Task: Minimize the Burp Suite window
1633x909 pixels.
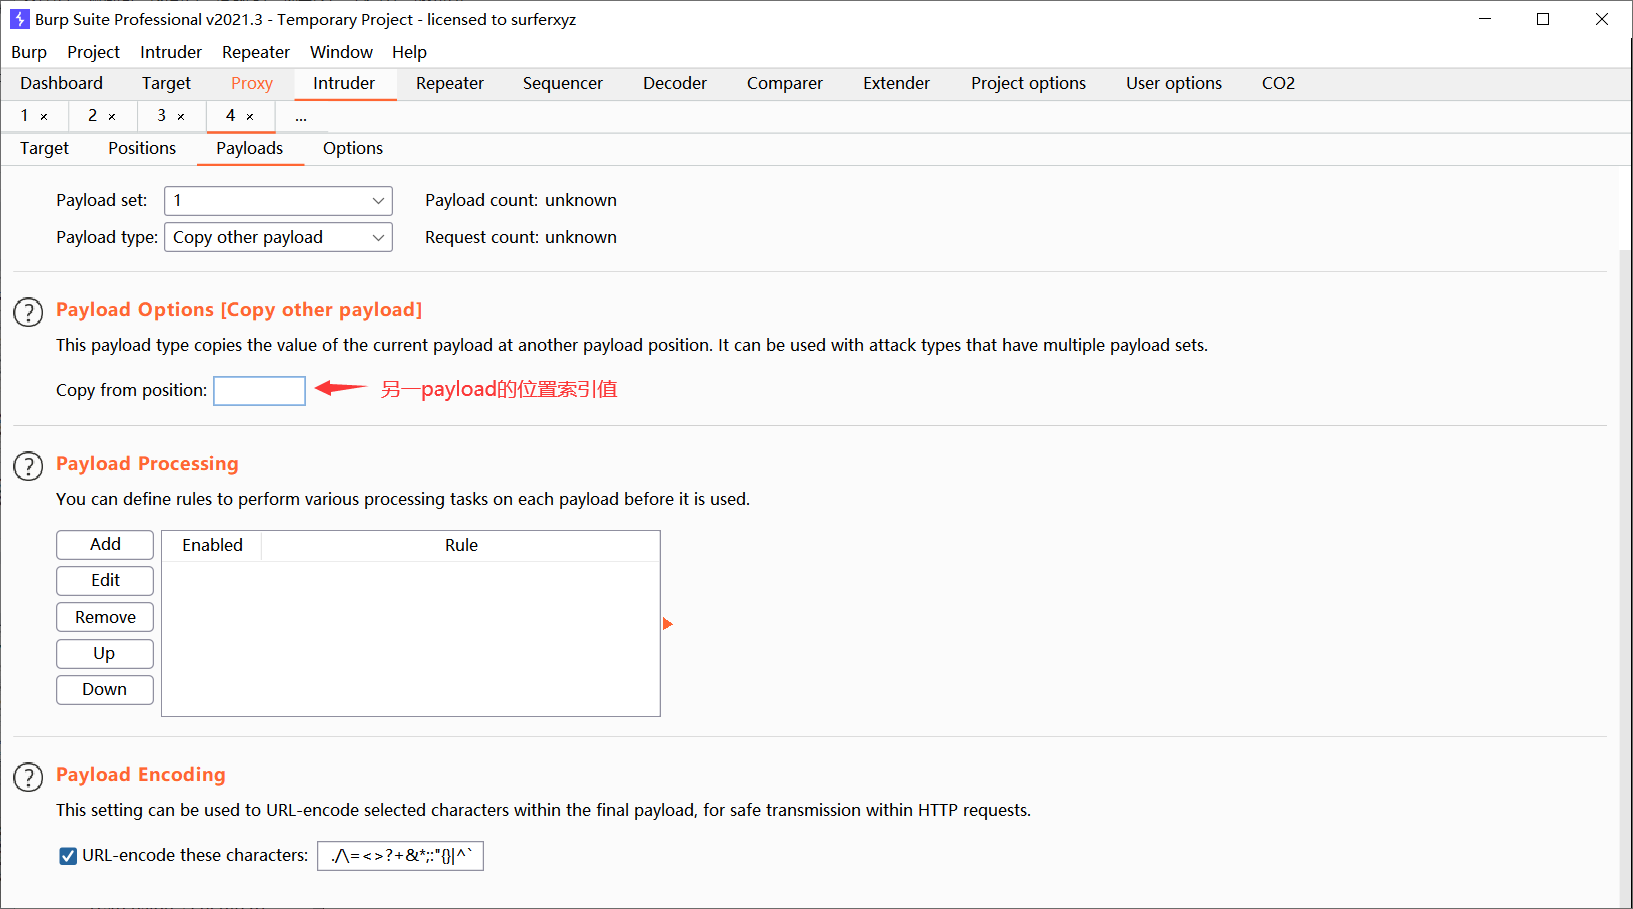Action: click(1485, 19)
